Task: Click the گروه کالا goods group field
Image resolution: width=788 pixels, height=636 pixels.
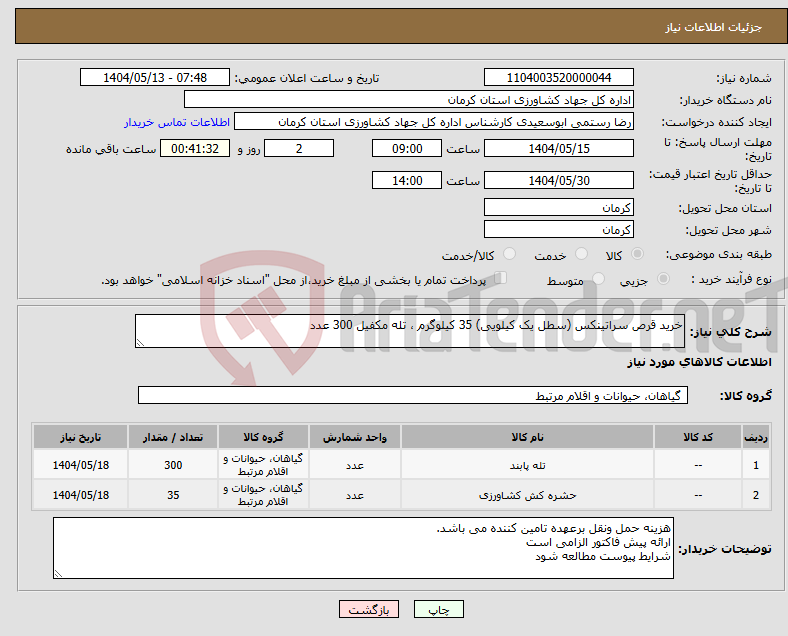Action: [413, 395]
